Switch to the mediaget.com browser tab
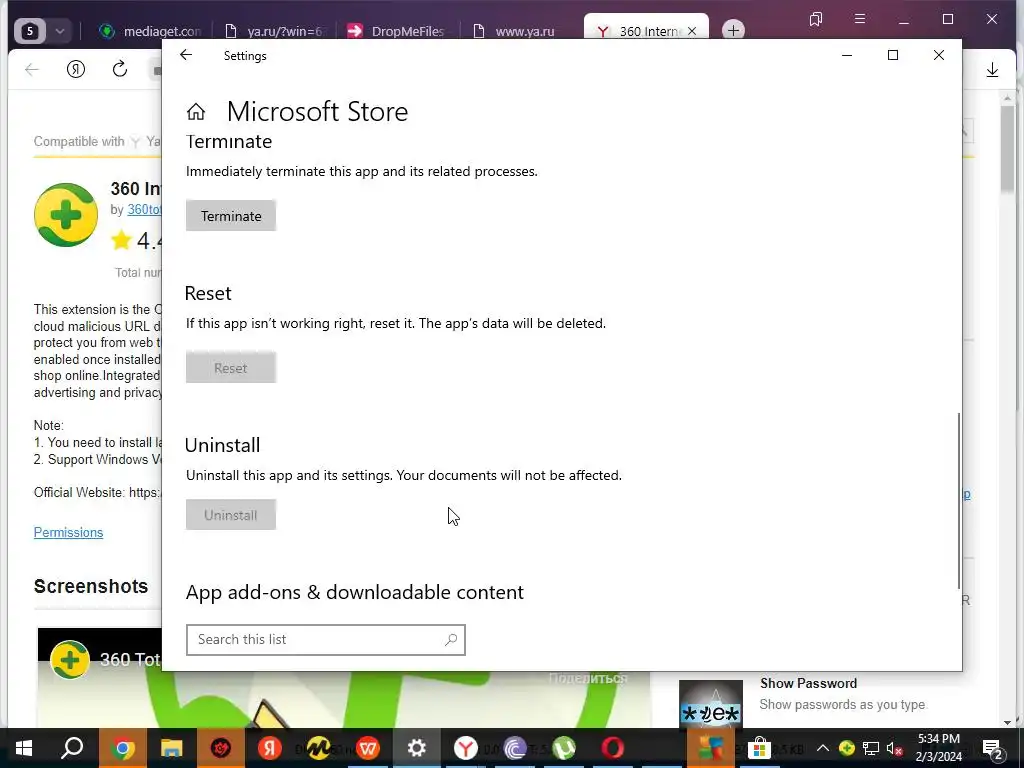The image size is (1024, 768). point(151,31)
